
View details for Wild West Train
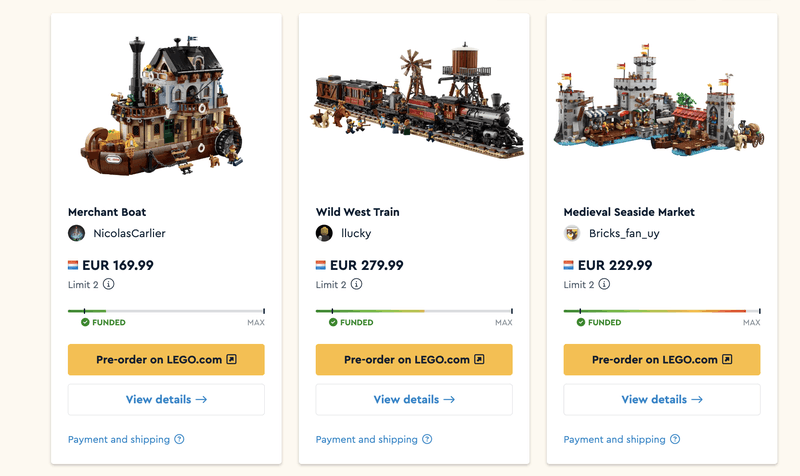(x=414, y=399)
